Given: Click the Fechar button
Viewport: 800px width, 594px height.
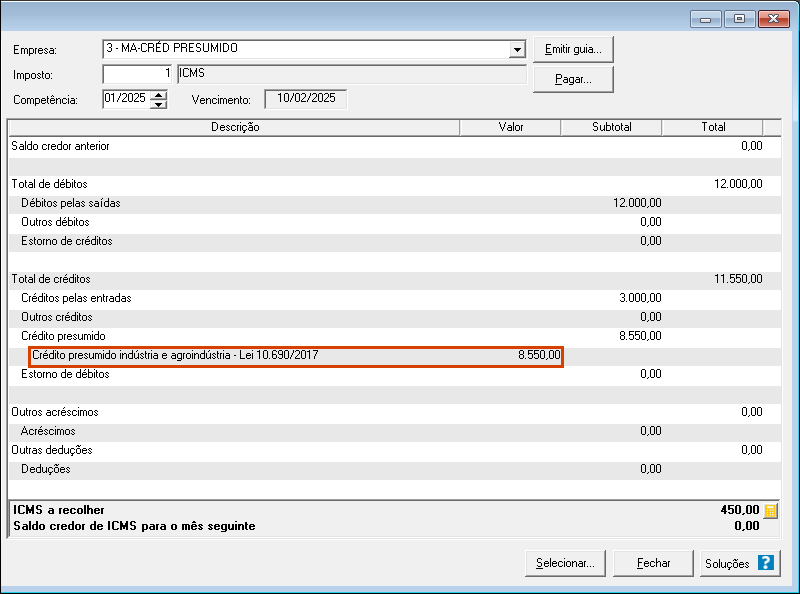Looking at the screenshot, I should pos(653,563).
